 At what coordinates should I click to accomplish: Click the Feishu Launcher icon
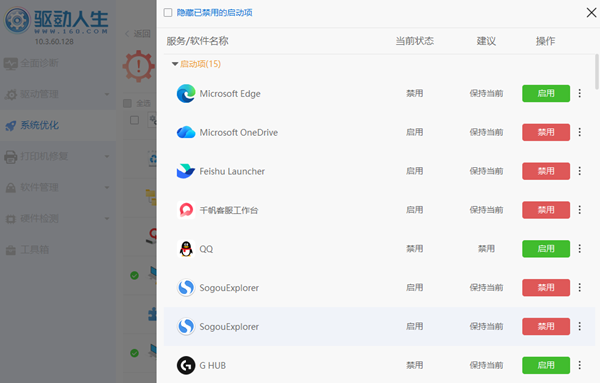click(x=186, y=171)
